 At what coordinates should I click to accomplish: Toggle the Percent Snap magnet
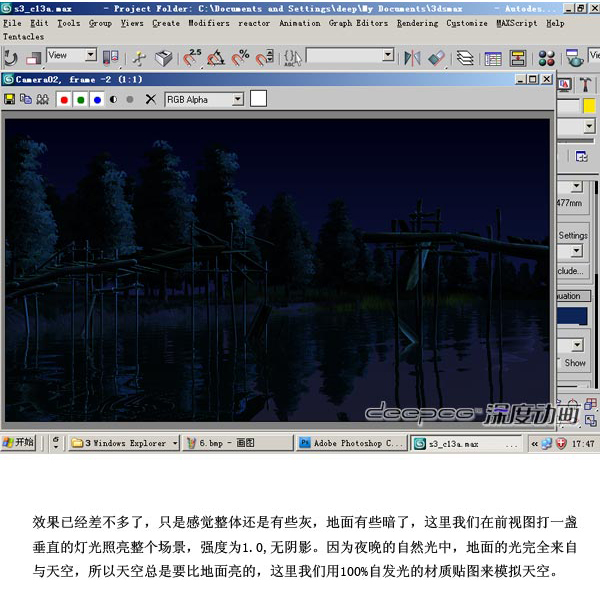point(240,58)
